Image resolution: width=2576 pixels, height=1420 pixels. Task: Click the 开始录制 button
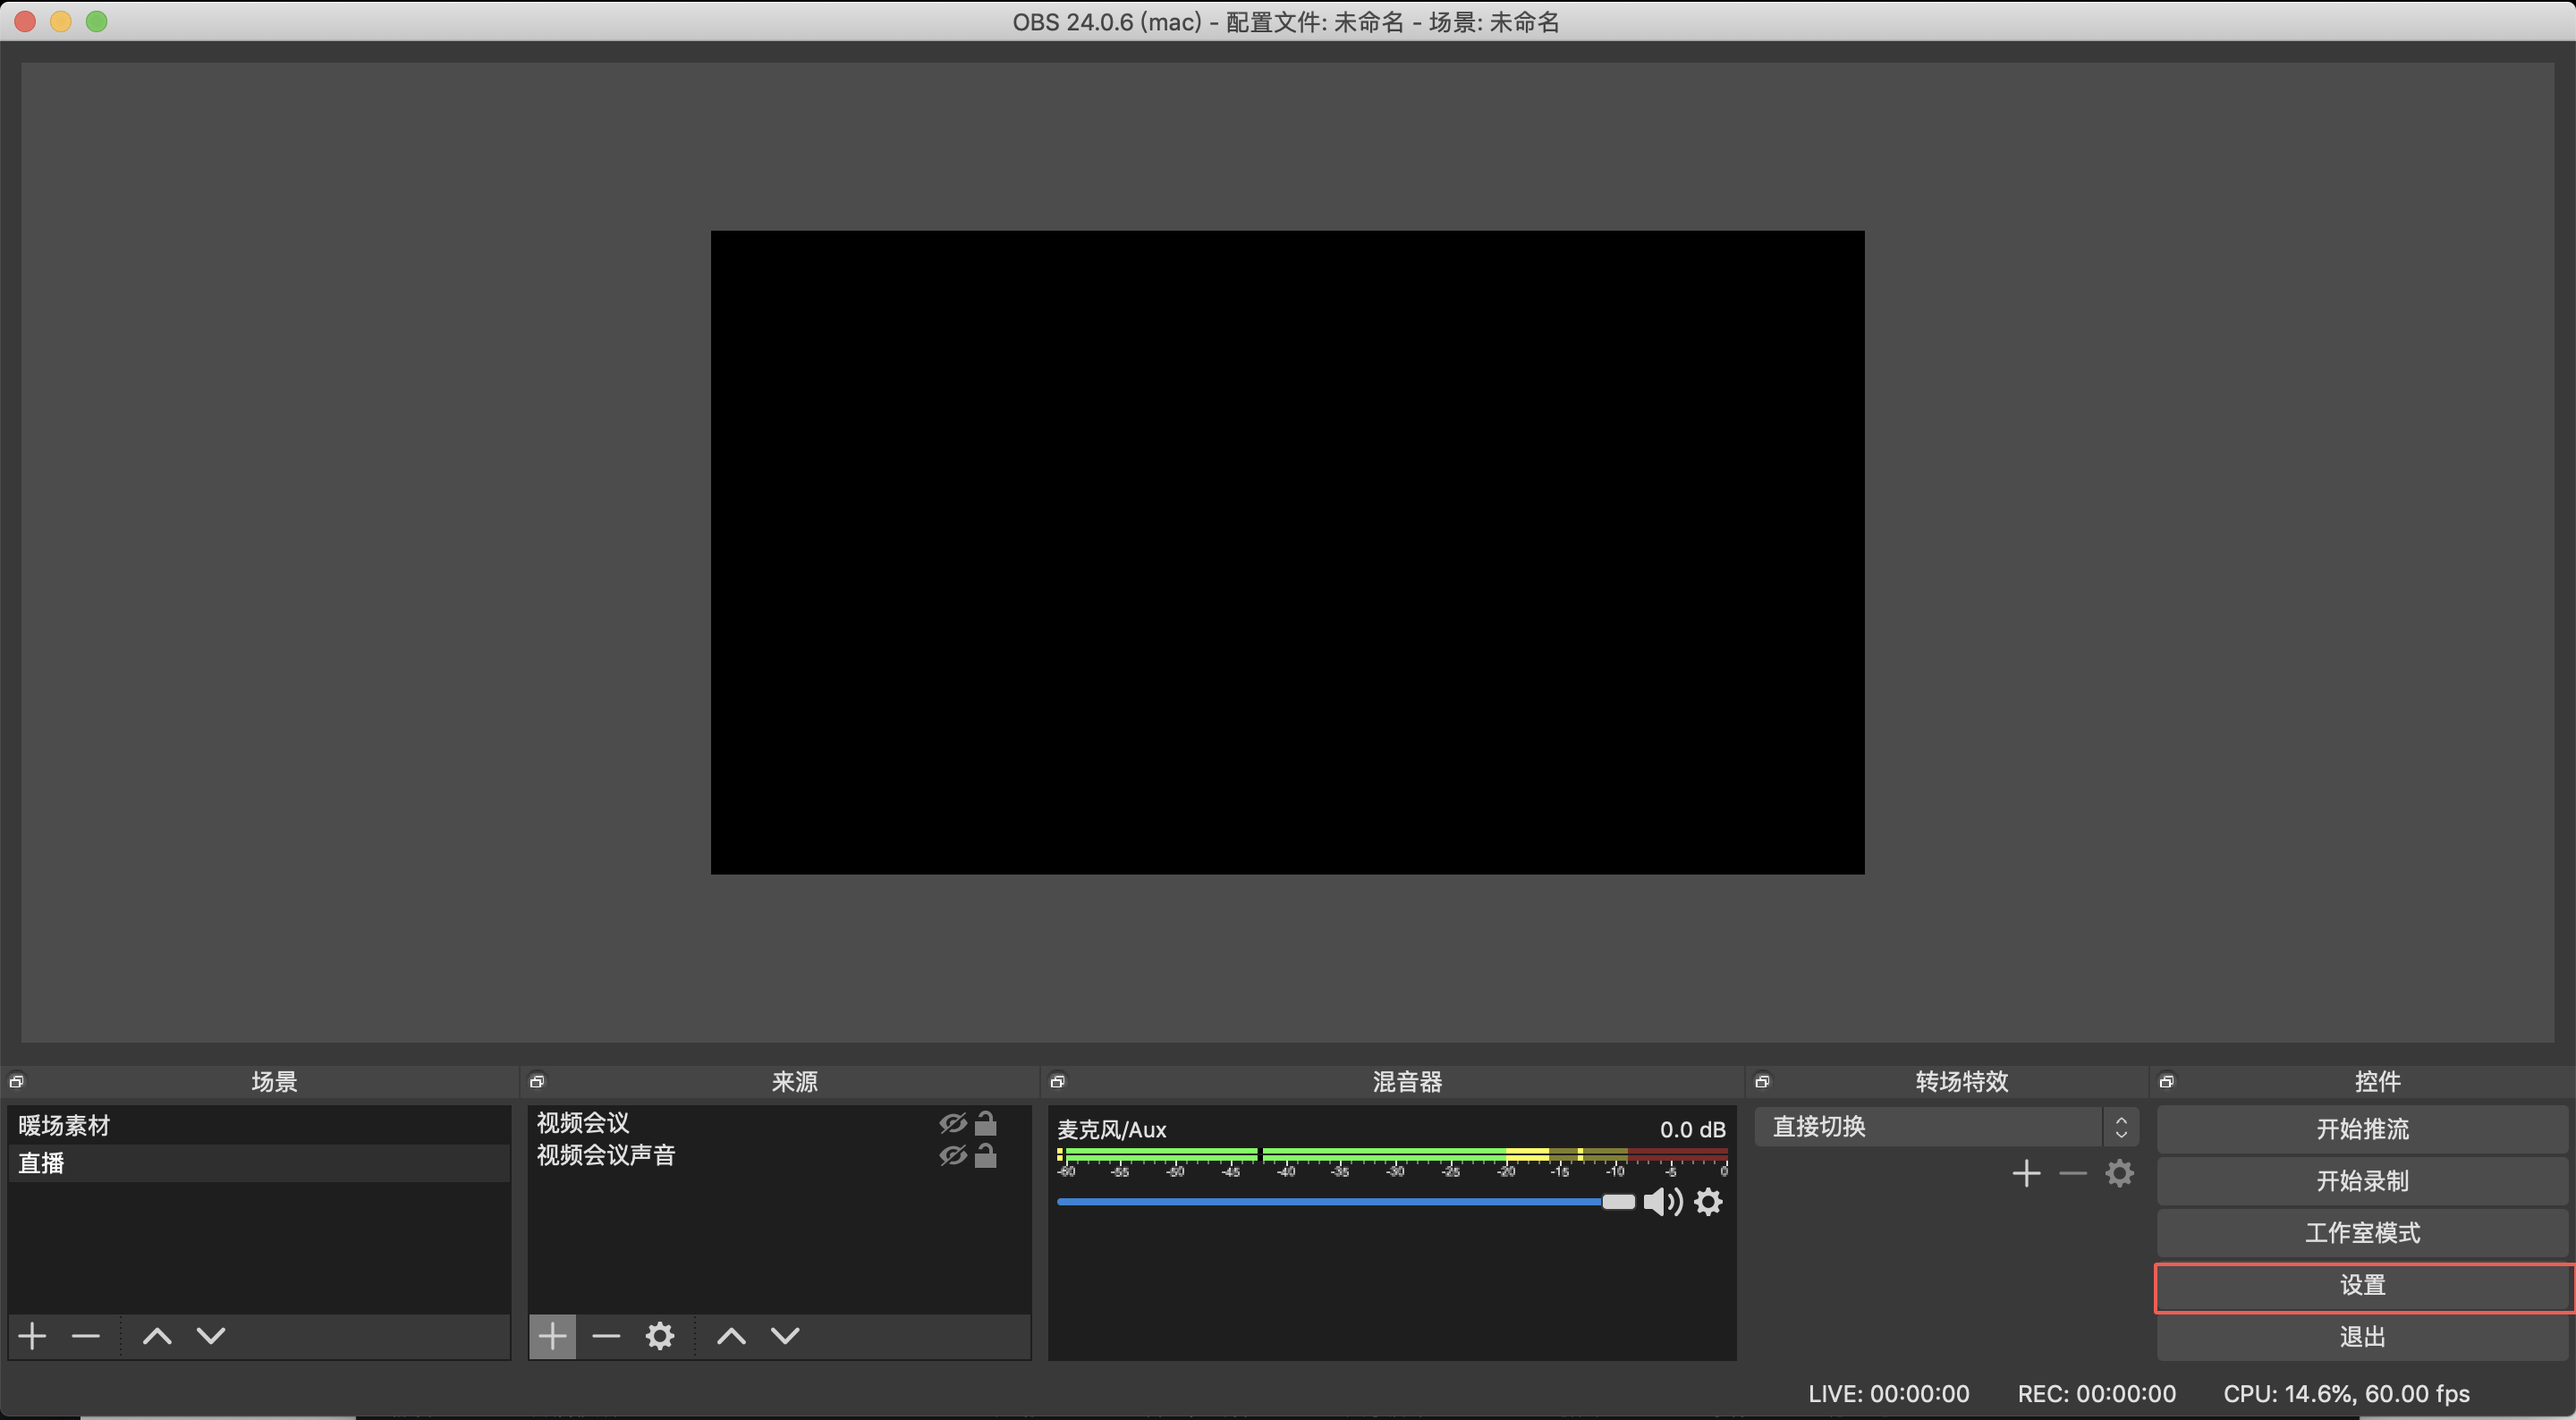tap(2362, 1181)
